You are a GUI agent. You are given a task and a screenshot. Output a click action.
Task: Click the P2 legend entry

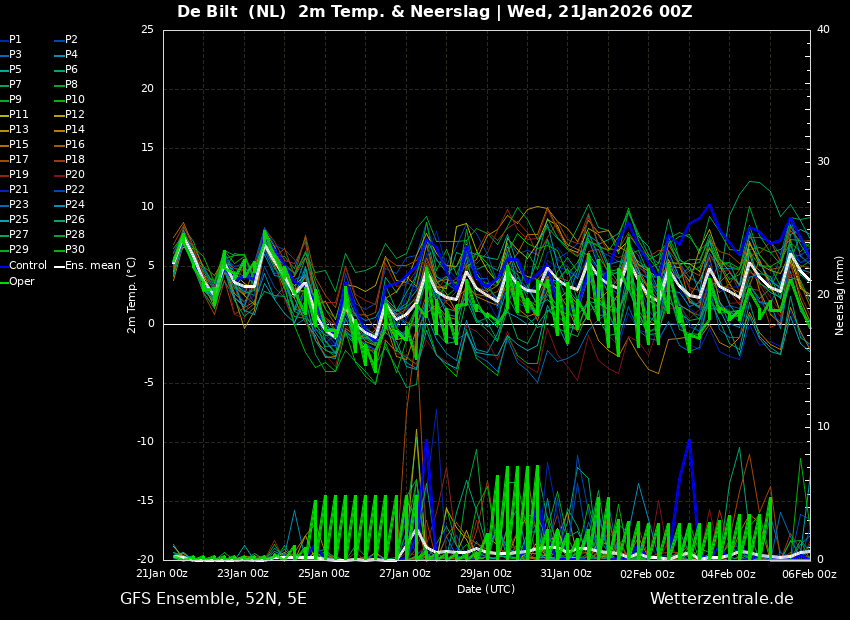71,40
